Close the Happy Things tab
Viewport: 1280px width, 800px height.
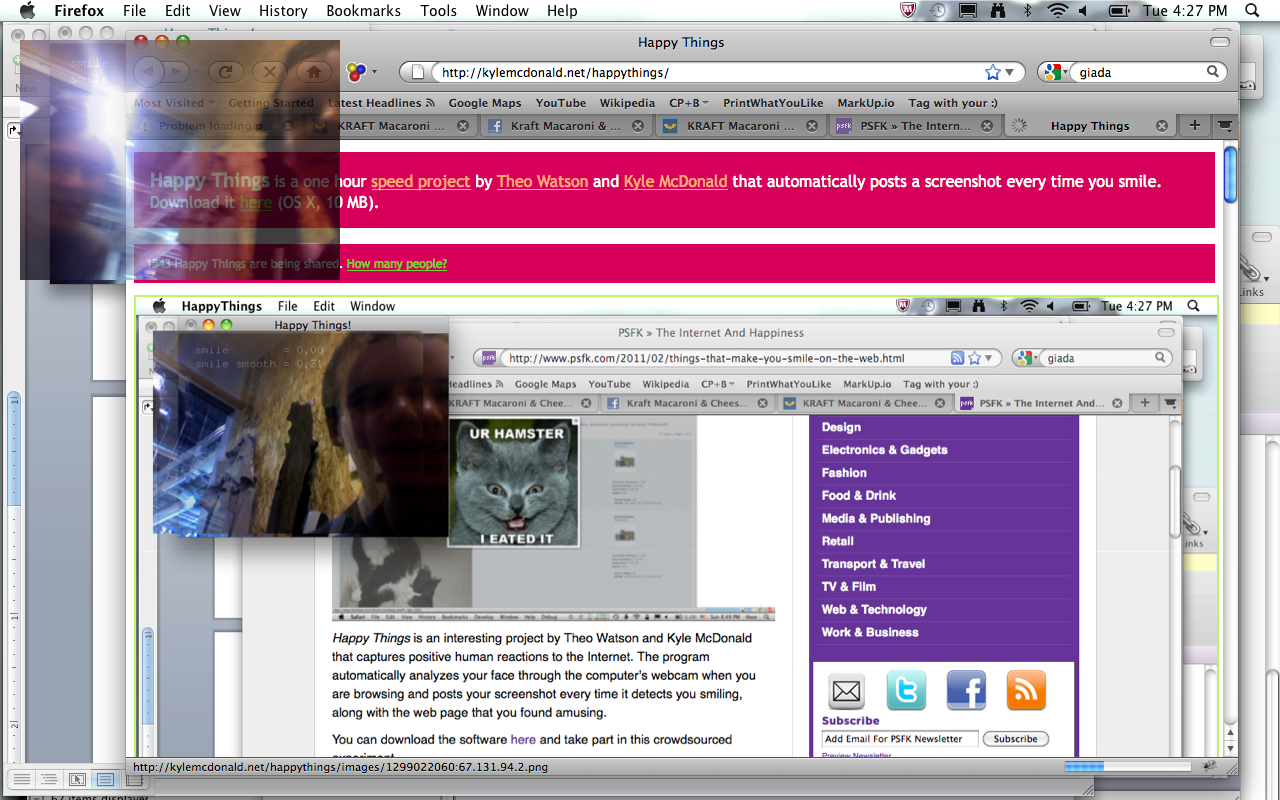(1162, 126)
